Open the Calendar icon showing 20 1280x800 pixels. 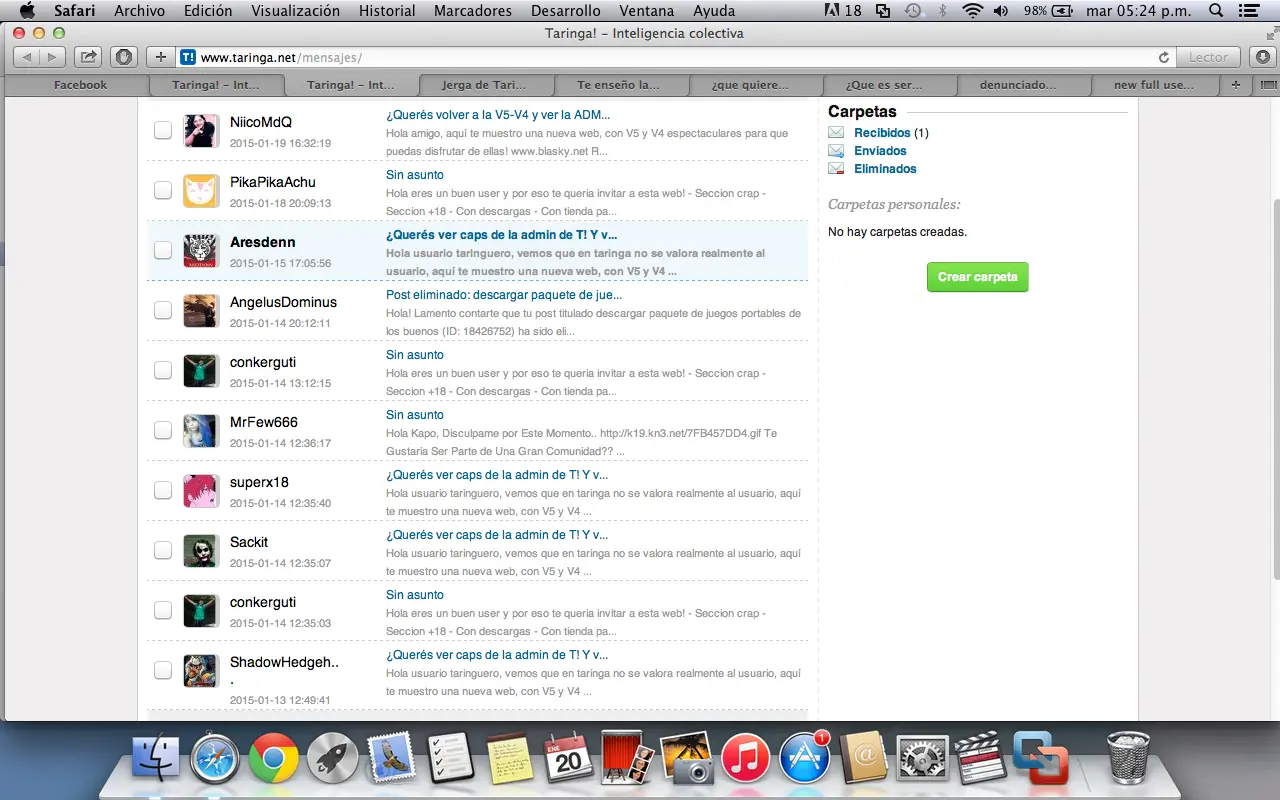(x=568, y=757)
